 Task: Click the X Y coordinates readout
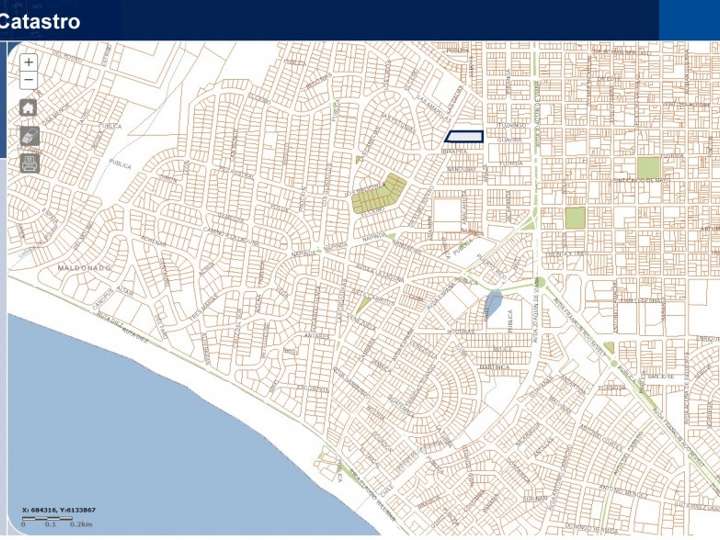pyautogui.click(x=59, y=510)
